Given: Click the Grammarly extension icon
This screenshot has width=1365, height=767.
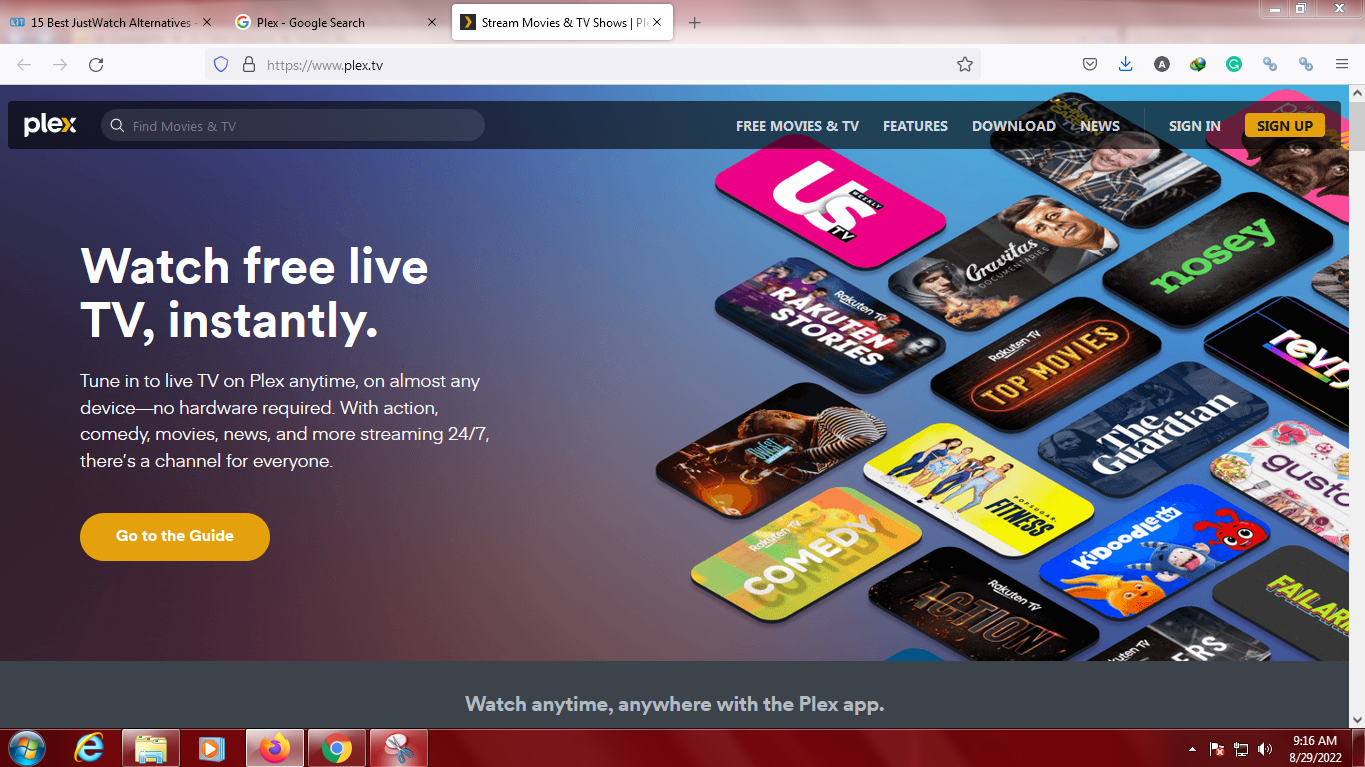Looking at the screenshot, I should click(1234, 65).
